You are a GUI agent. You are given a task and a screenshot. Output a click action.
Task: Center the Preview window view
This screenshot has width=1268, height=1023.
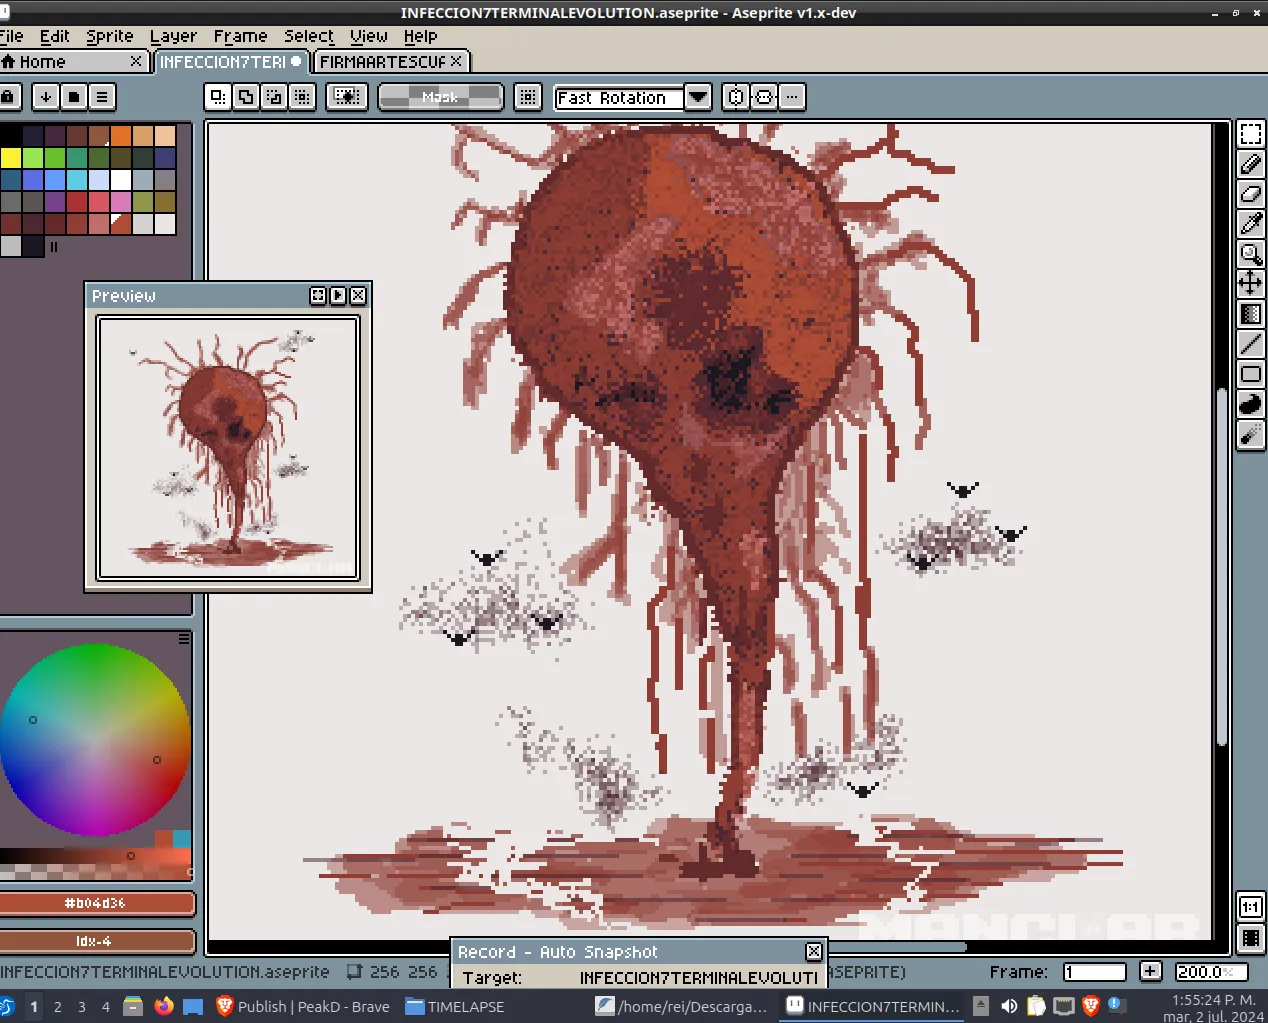click(x=318, y=296)
